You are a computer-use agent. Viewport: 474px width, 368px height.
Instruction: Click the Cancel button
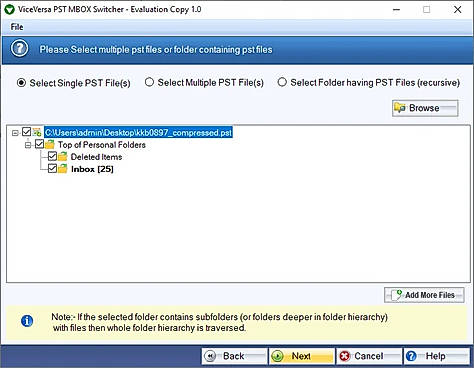[x=369, y=356]
